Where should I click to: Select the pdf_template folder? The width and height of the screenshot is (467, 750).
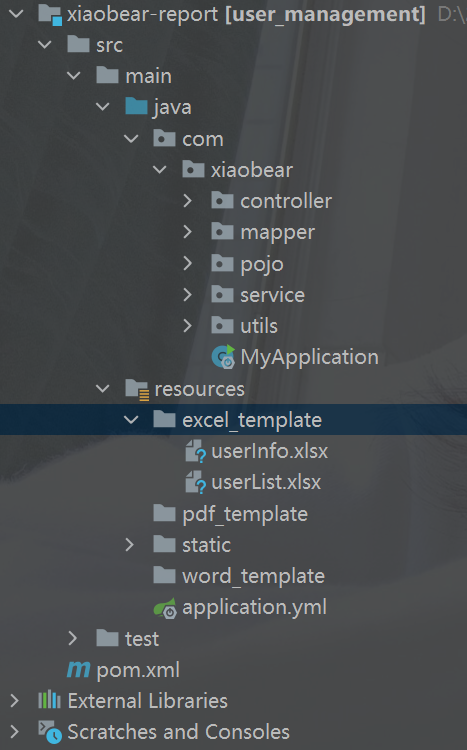pyautogui.click(x=245, y=514)
